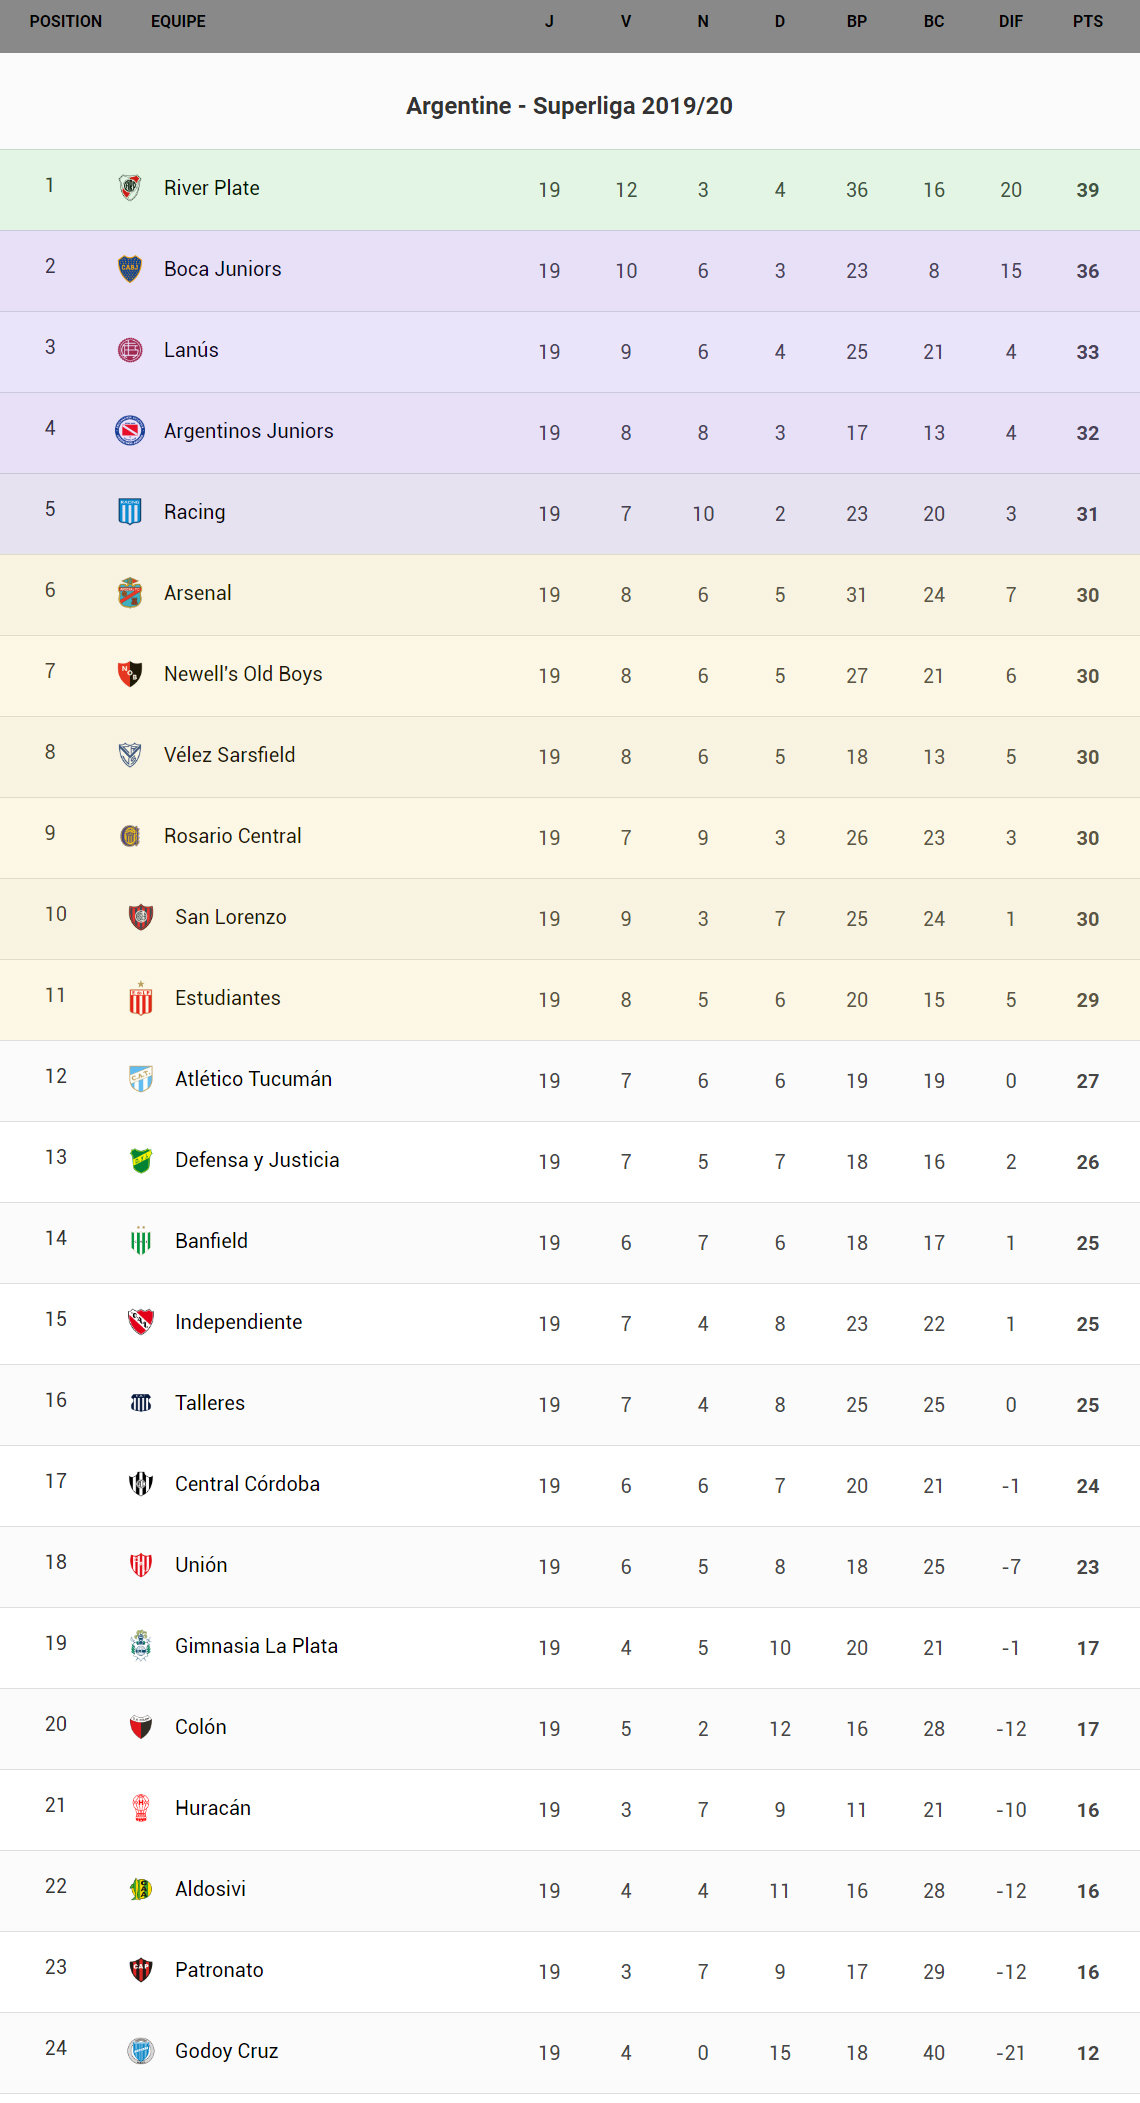
Task: Click the PTS column header
Action: [1088, 22]
